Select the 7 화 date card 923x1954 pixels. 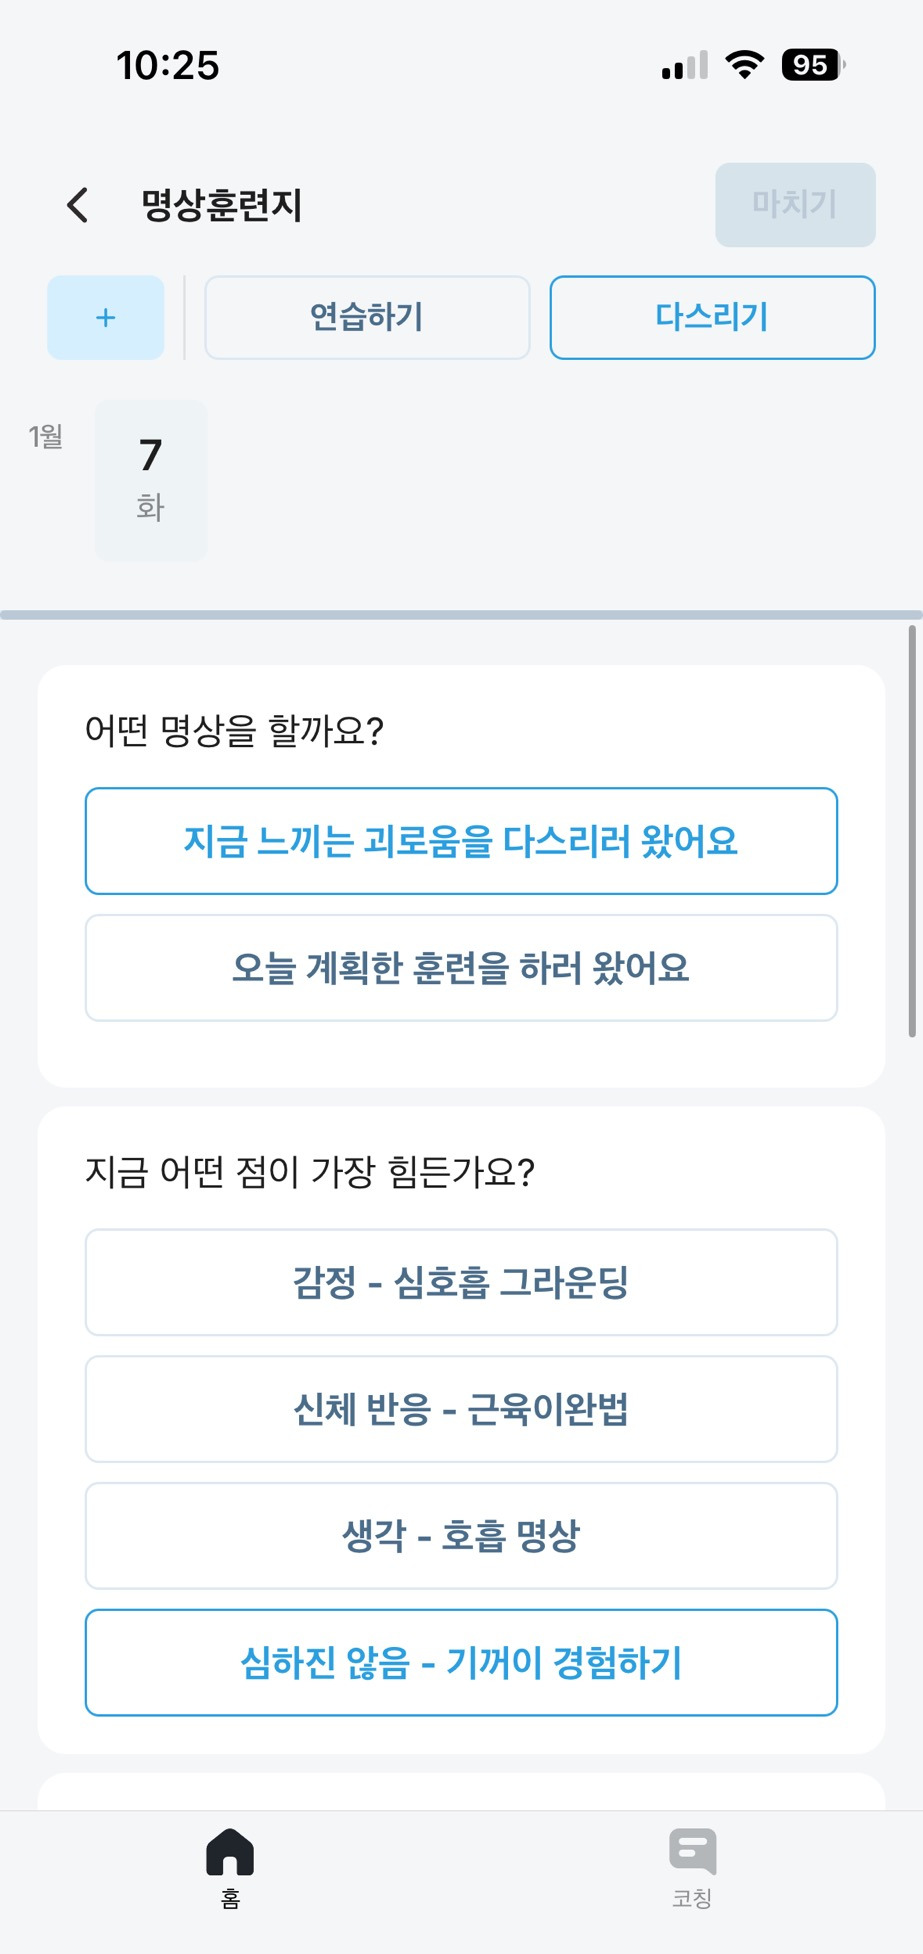coord(151,480)
